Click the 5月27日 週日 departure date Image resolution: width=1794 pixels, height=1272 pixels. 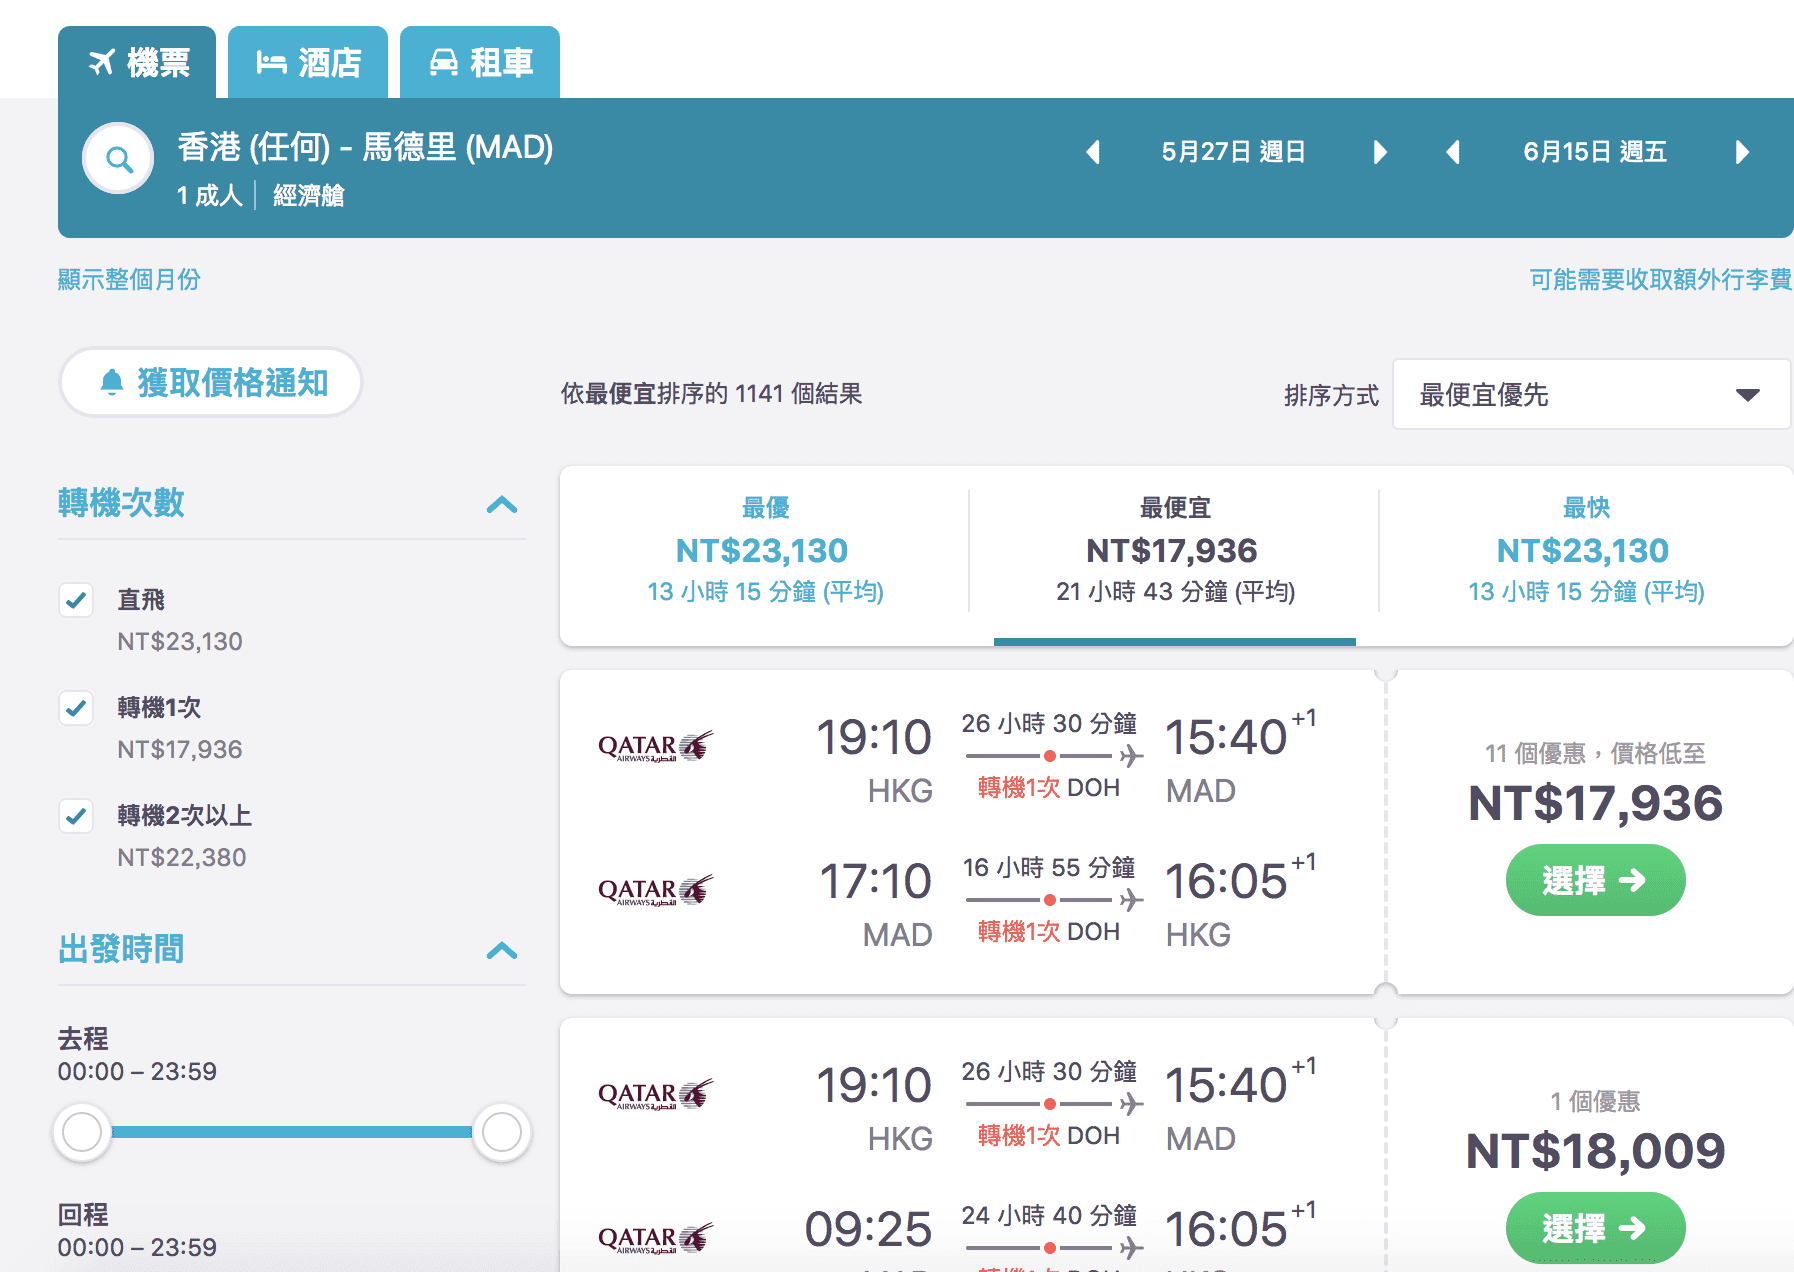point(1234,152)
